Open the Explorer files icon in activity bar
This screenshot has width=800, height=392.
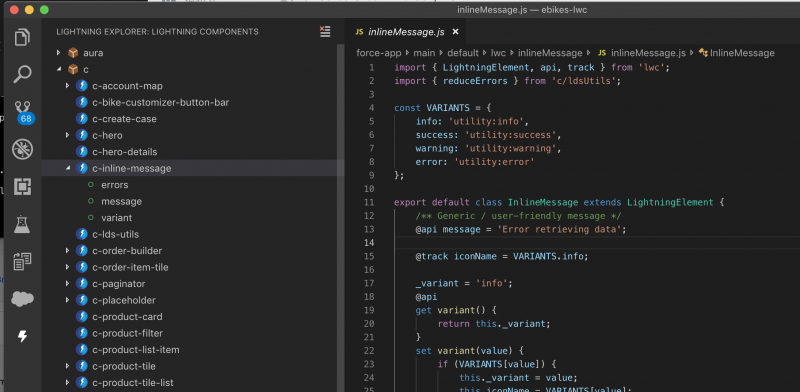[22, 37]
